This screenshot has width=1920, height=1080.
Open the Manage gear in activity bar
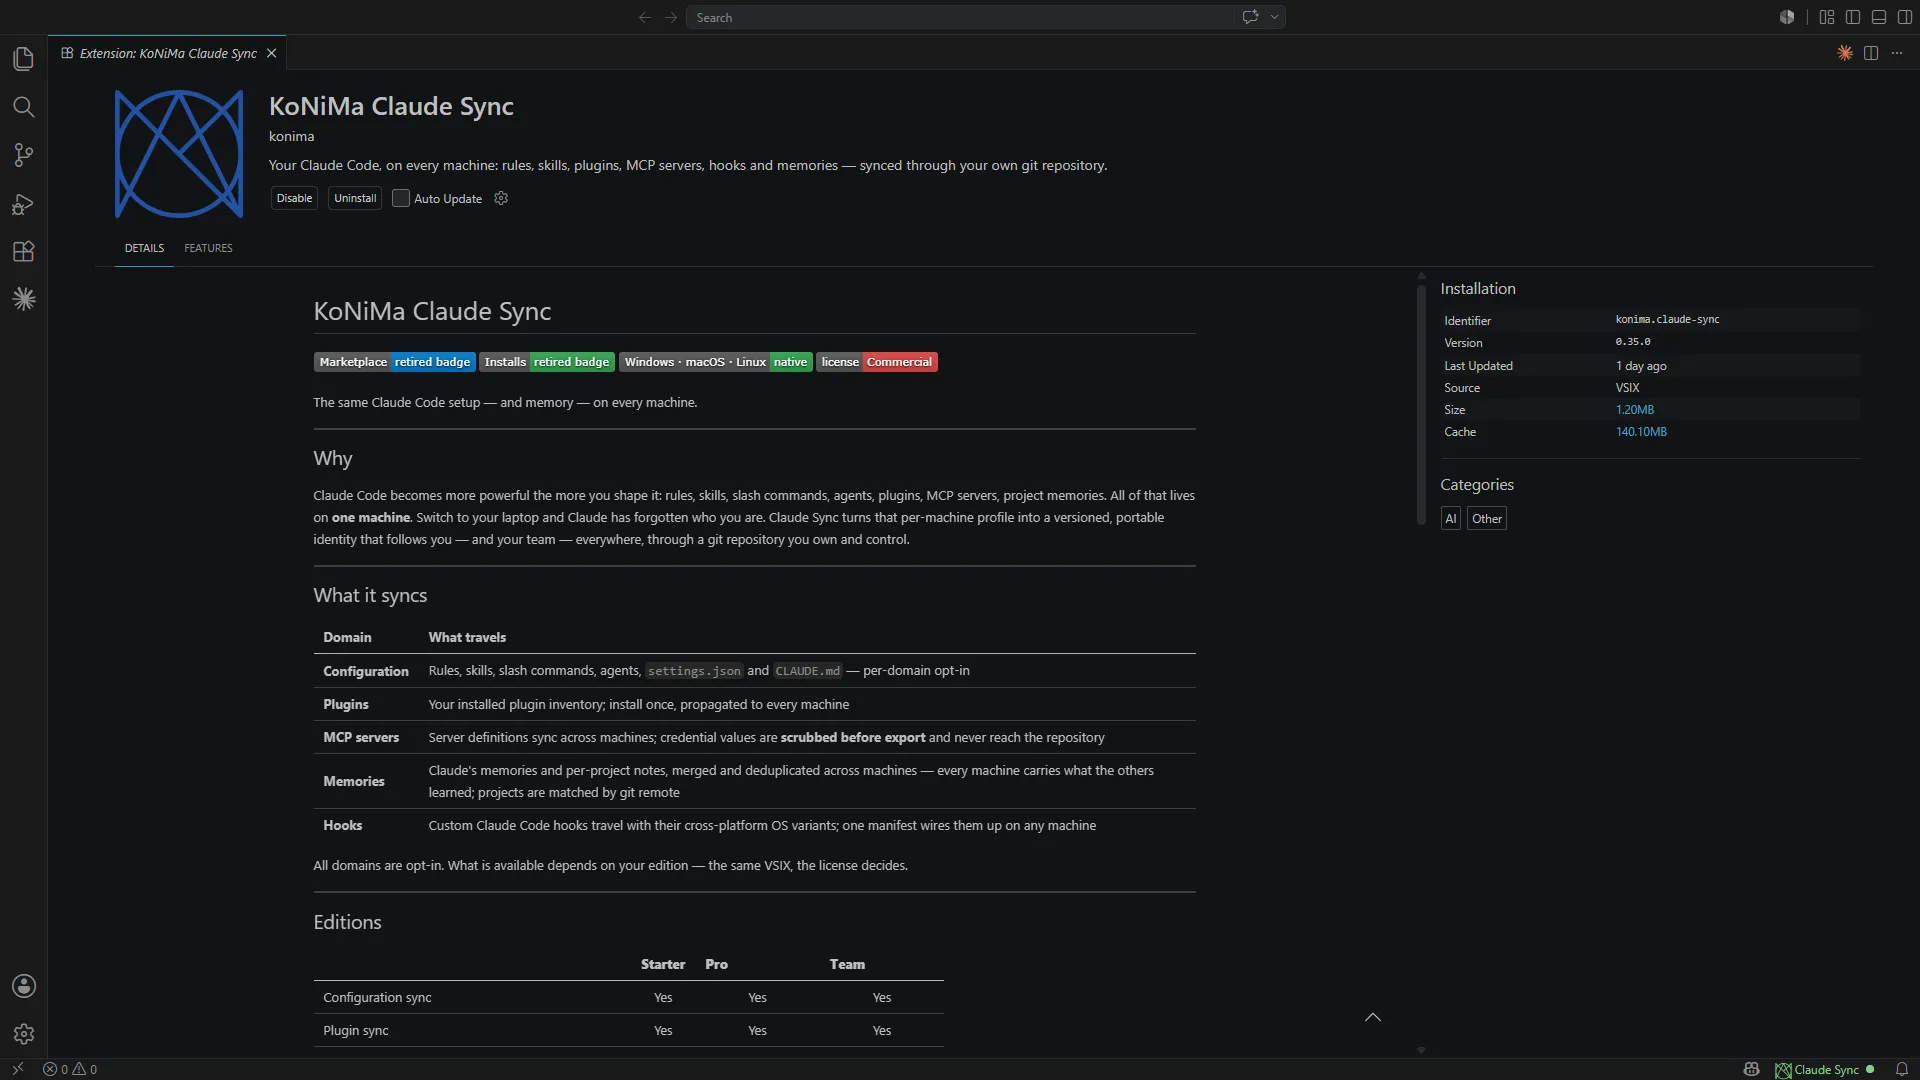tap(24, 1034)
